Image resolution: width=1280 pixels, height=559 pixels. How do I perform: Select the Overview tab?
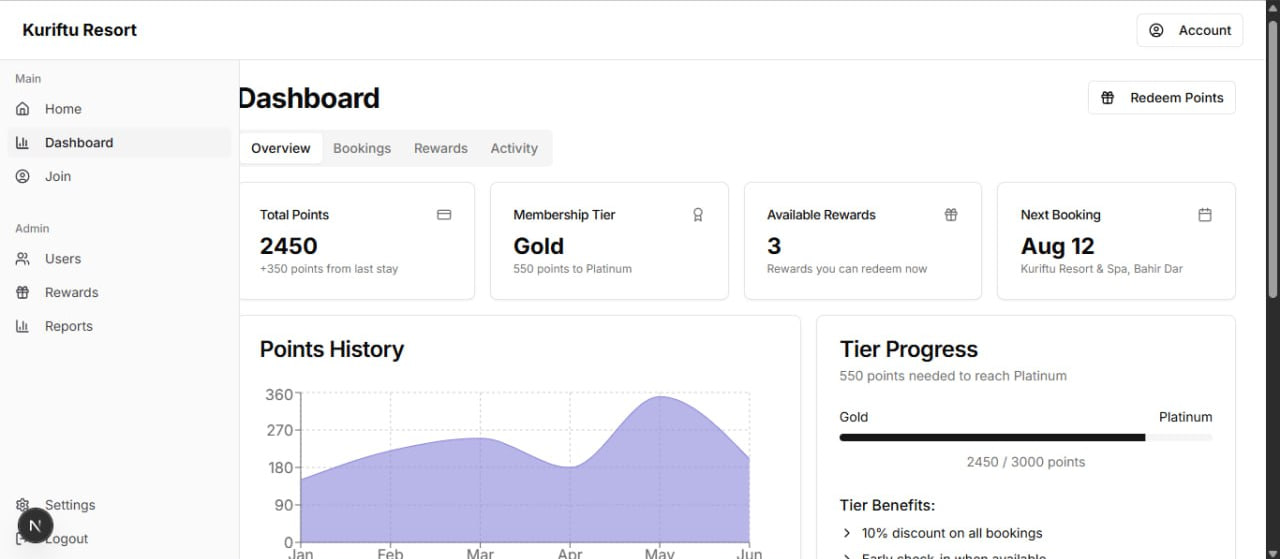(281, 148)
